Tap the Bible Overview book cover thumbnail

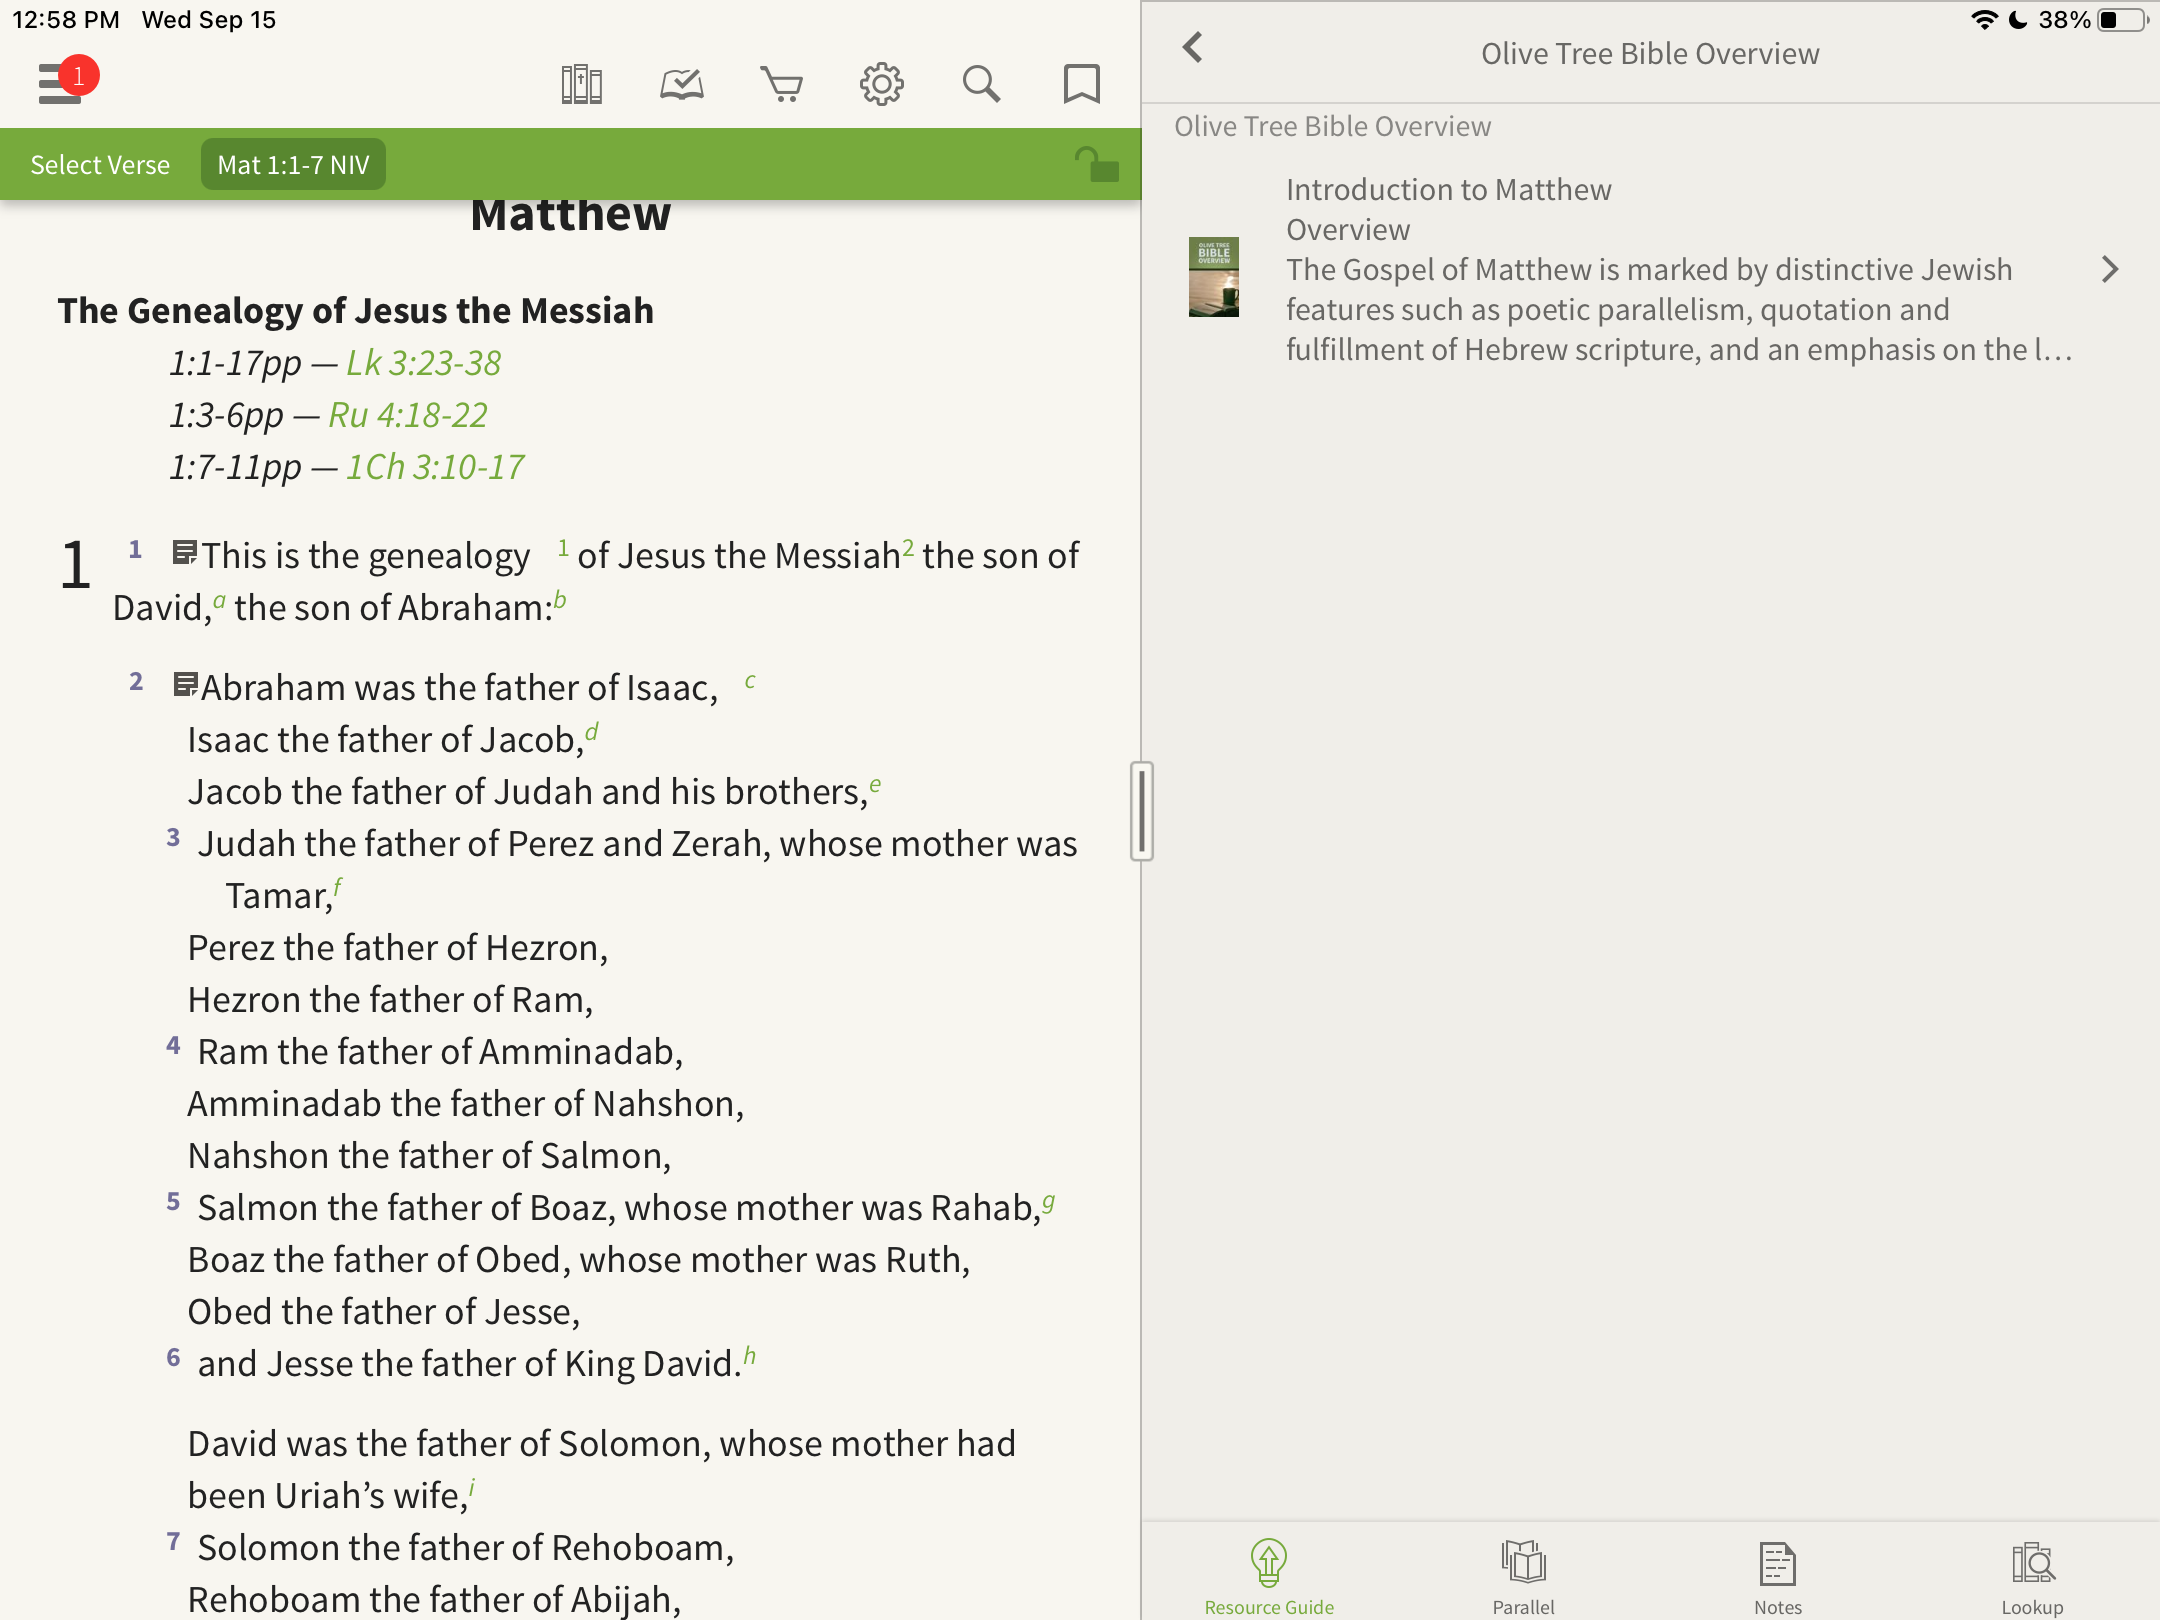pos(1213,277)
